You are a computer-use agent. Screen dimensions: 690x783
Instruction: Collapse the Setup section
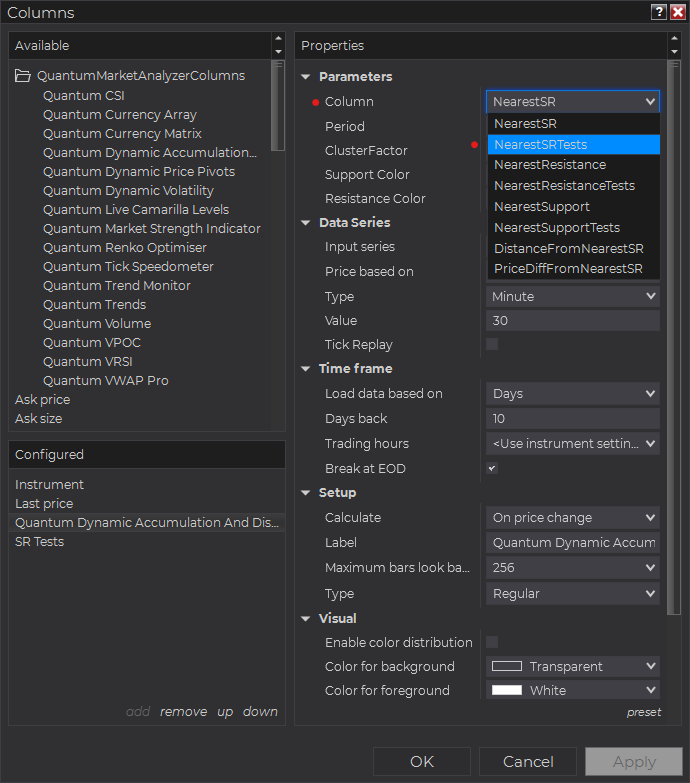[306, 493]
